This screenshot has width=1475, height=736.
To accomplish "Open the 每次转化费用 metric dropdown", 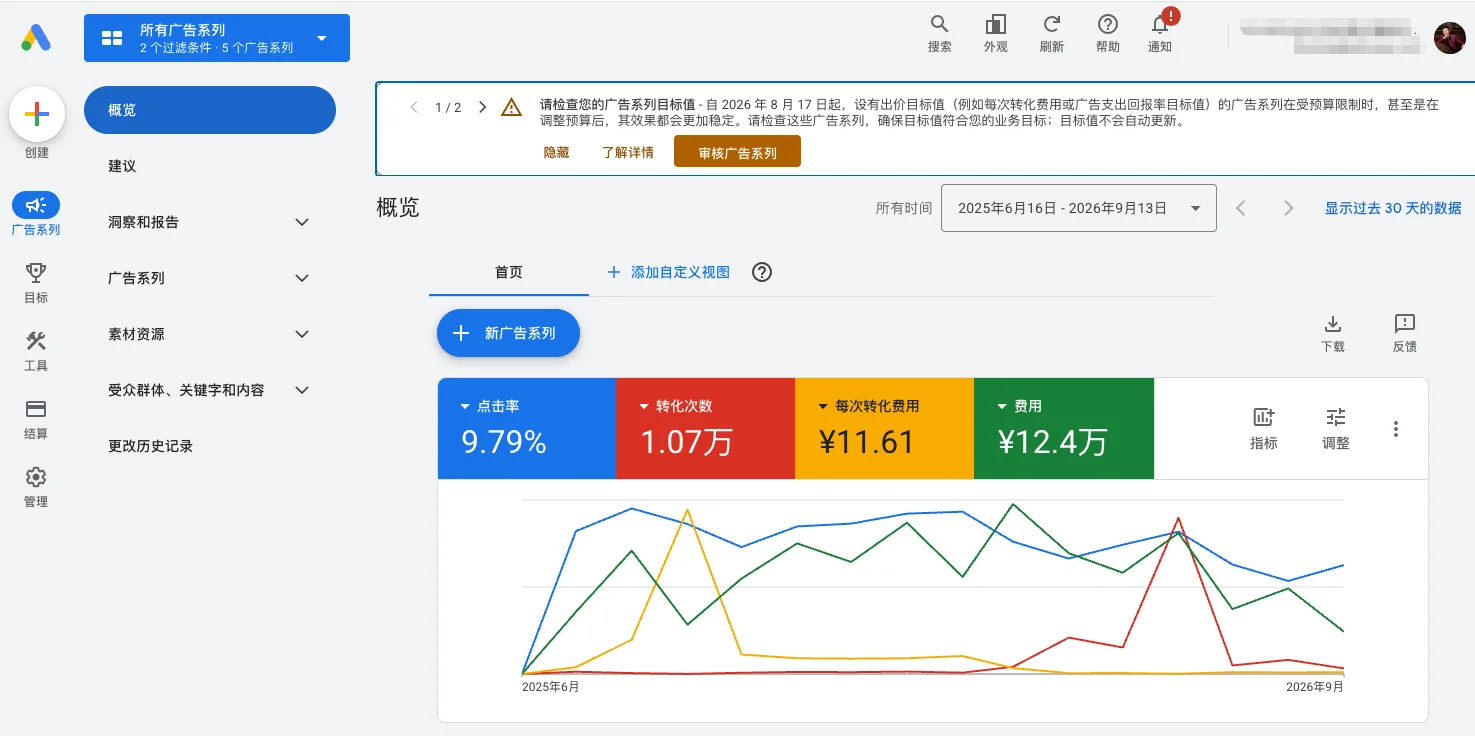I will 868,406.
